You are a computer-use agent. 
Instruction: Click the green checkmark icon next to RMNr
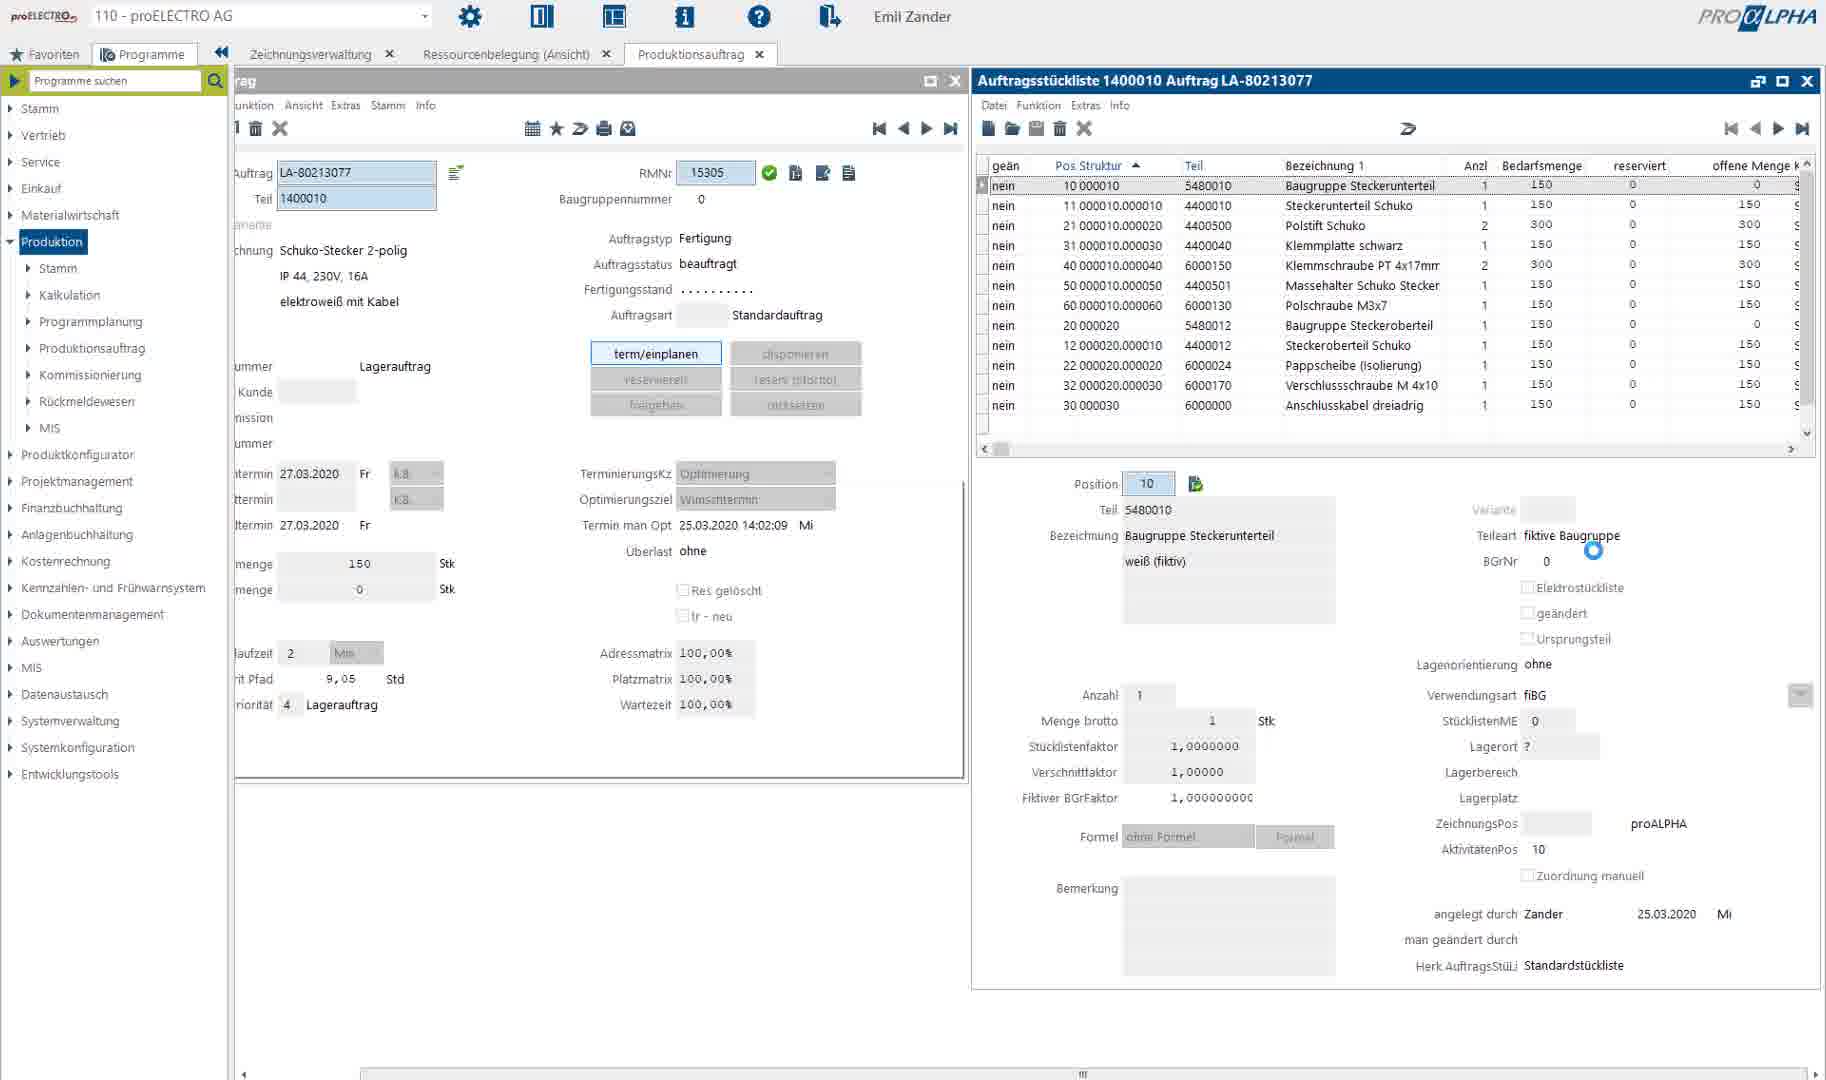coord(769,173)
